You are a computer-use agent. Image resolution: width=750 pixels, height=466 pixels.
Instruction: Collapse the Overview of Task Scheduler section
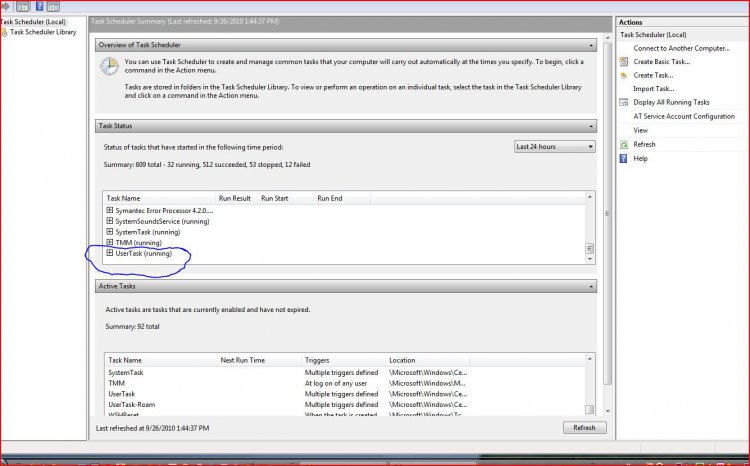591,45
